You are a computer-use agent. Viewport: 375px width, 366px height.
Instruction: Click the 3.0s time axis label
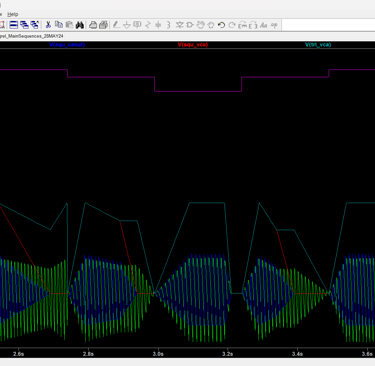tap(158, 354)
